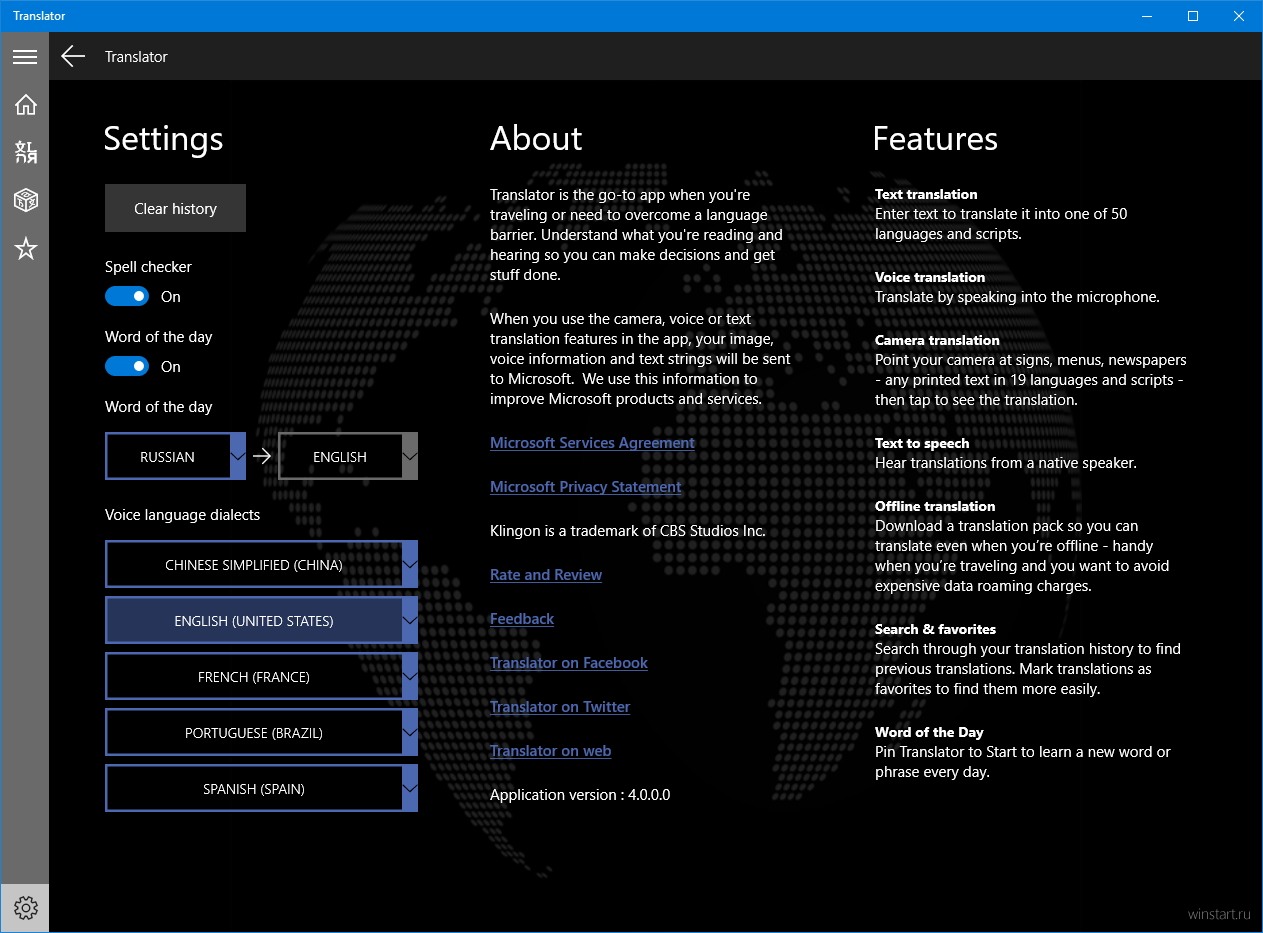Expand the Portuguese (Brazil) dialect dropdown
This screenshot has height=933, width=1263.
click(261, 732)
